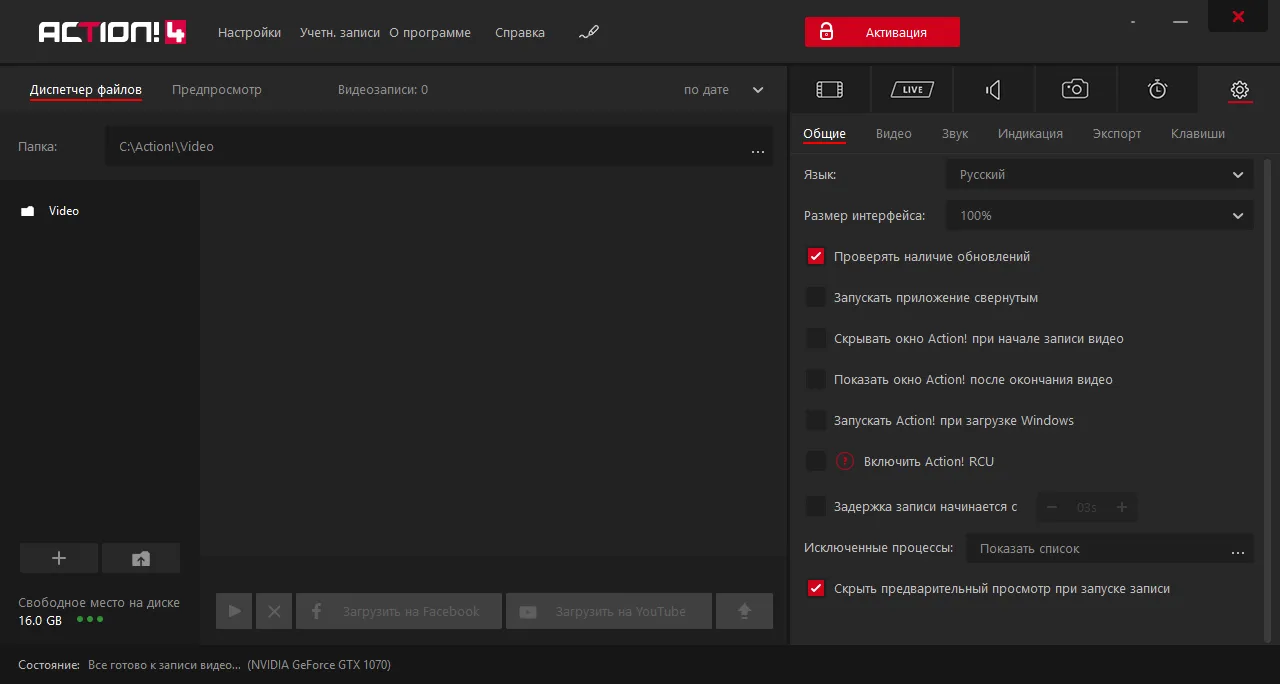
Task: Click the red Активация button
Action: click(882, 32)
